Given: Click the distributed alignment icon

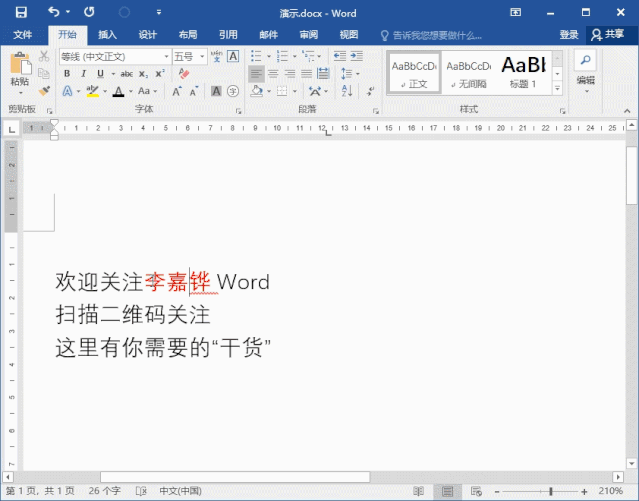Looking at the screenshot, I should 323,74.
